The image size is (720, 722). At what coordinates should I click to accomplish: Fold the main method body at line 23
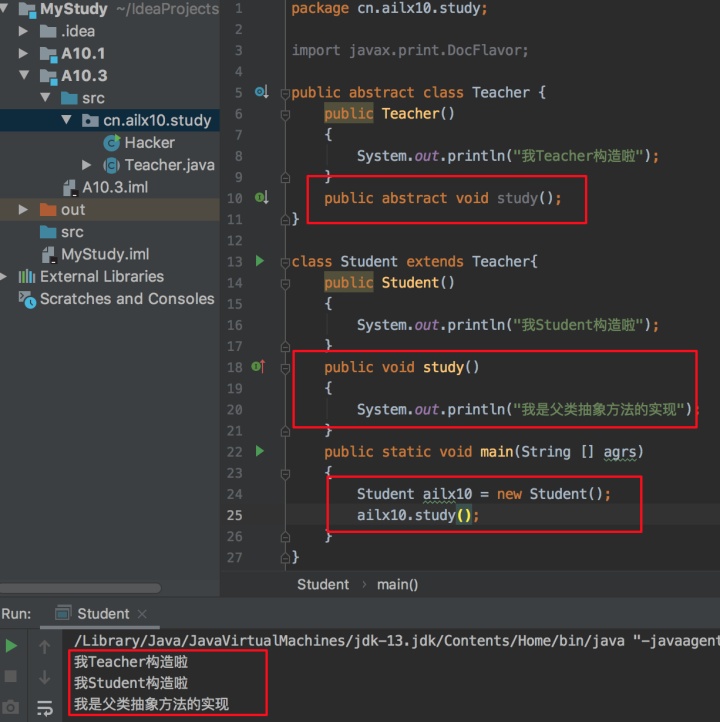point(285,473)
